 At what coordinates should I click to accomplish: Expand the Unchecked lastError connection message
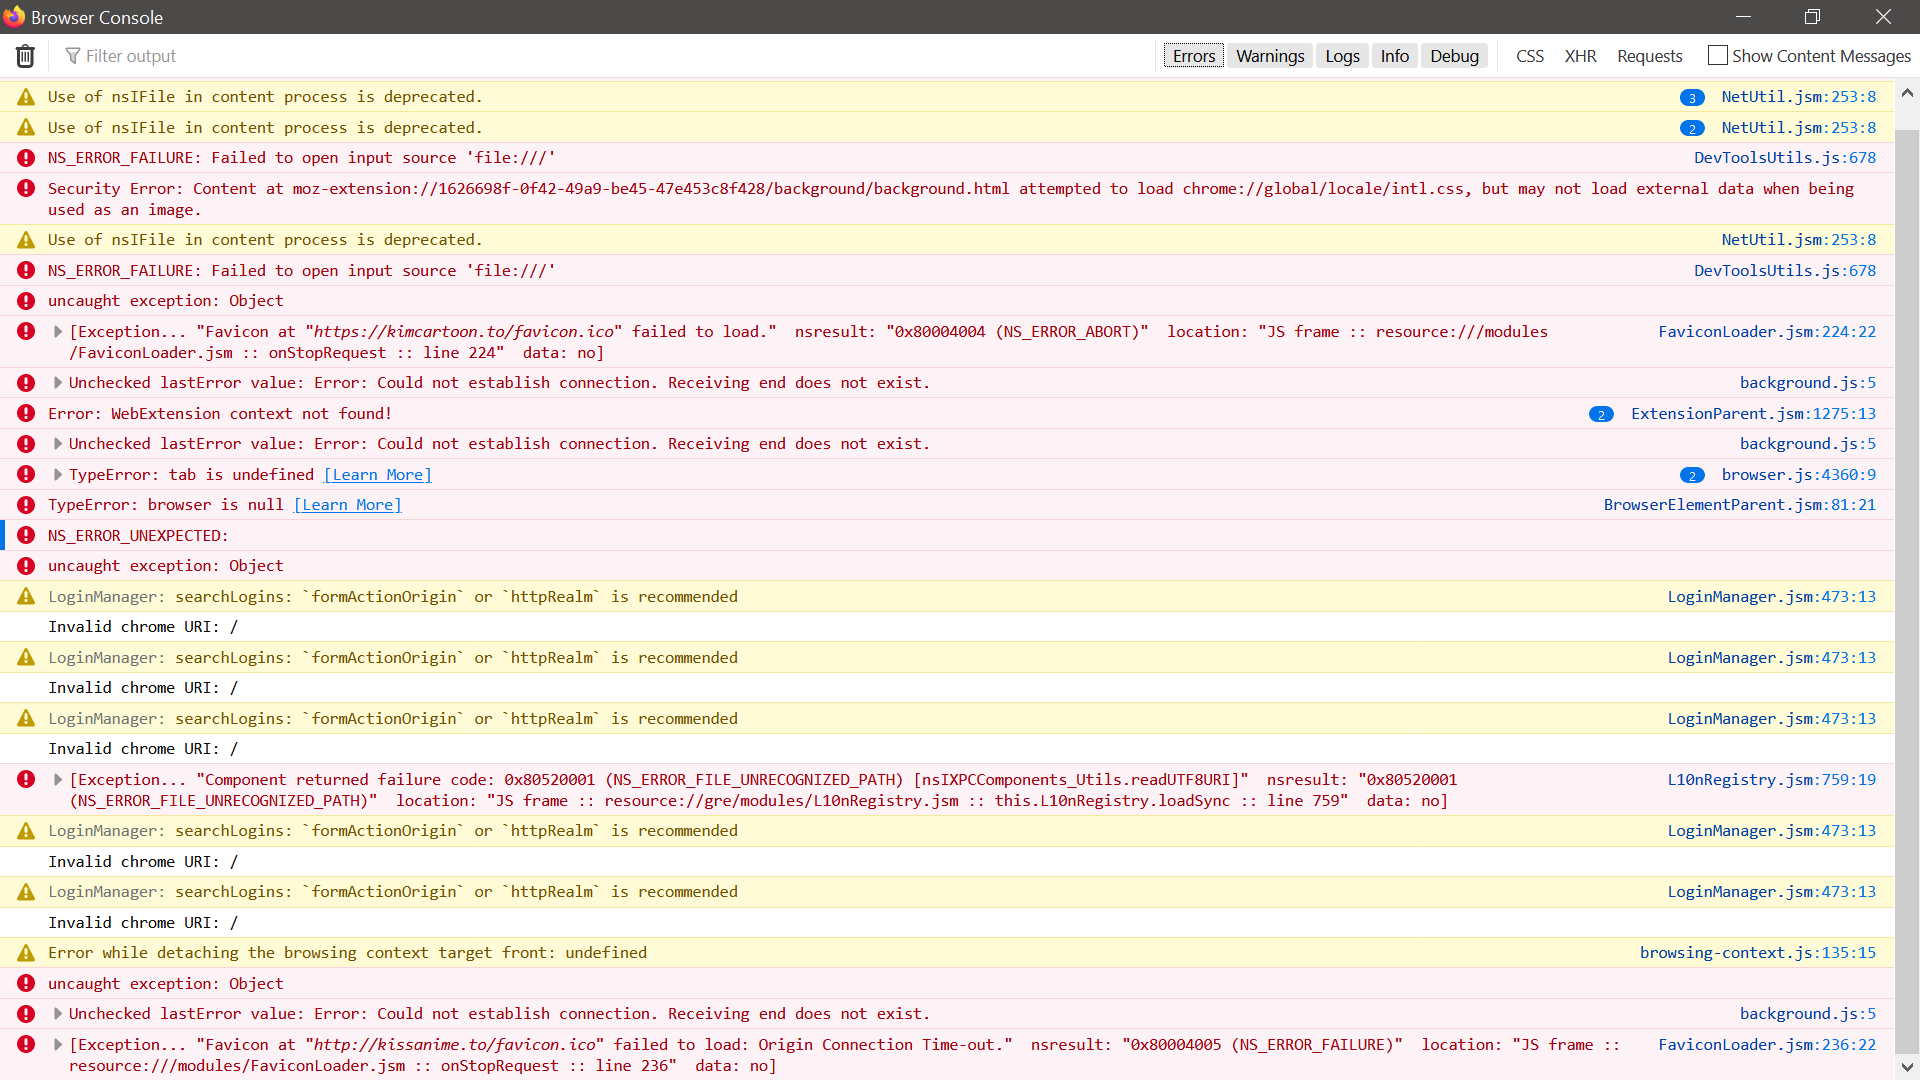57,382
